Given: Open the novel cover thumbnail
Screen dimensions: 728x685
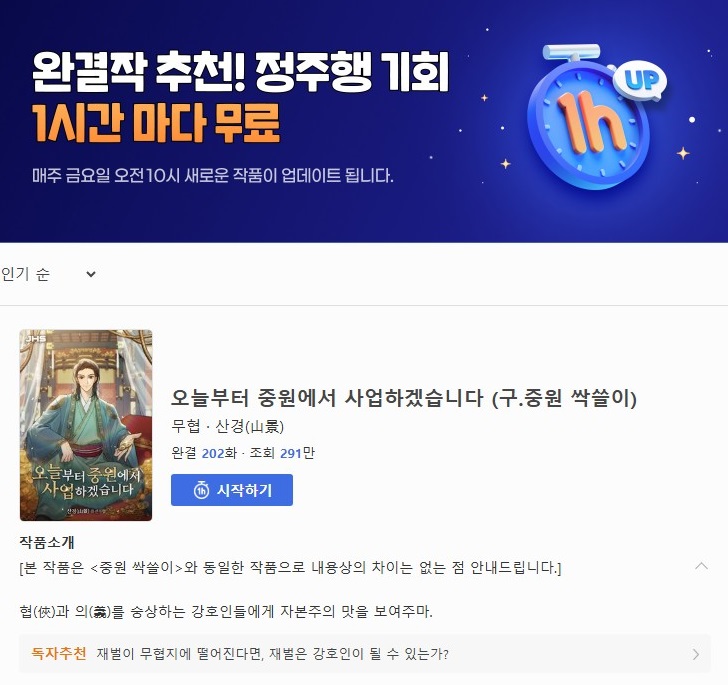Looking at the screenshot, I should (86, 425).
